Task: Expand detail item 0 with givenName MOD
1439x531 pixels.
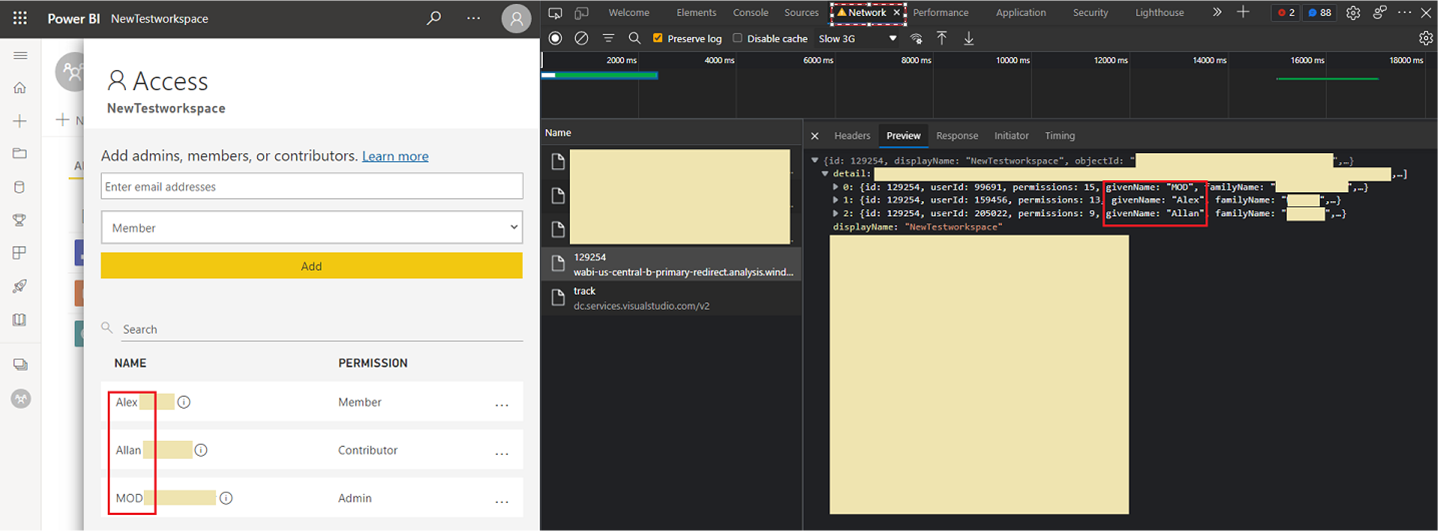Action: pos(837,187)
